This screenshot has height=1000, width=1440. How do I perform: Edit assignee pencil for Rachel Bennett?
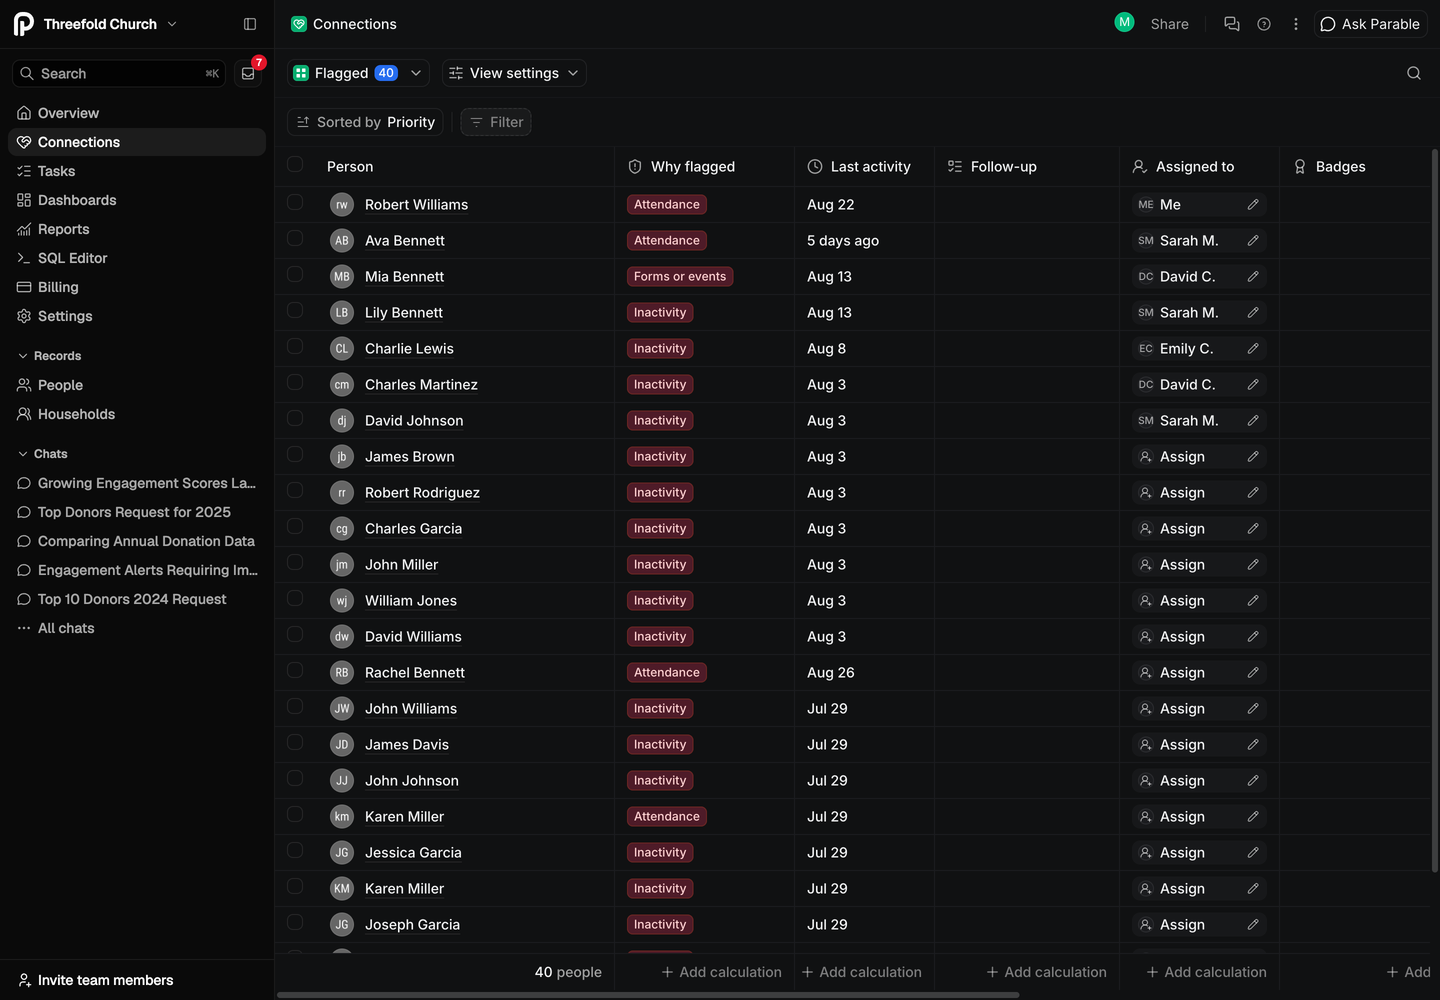(1253, 672)
